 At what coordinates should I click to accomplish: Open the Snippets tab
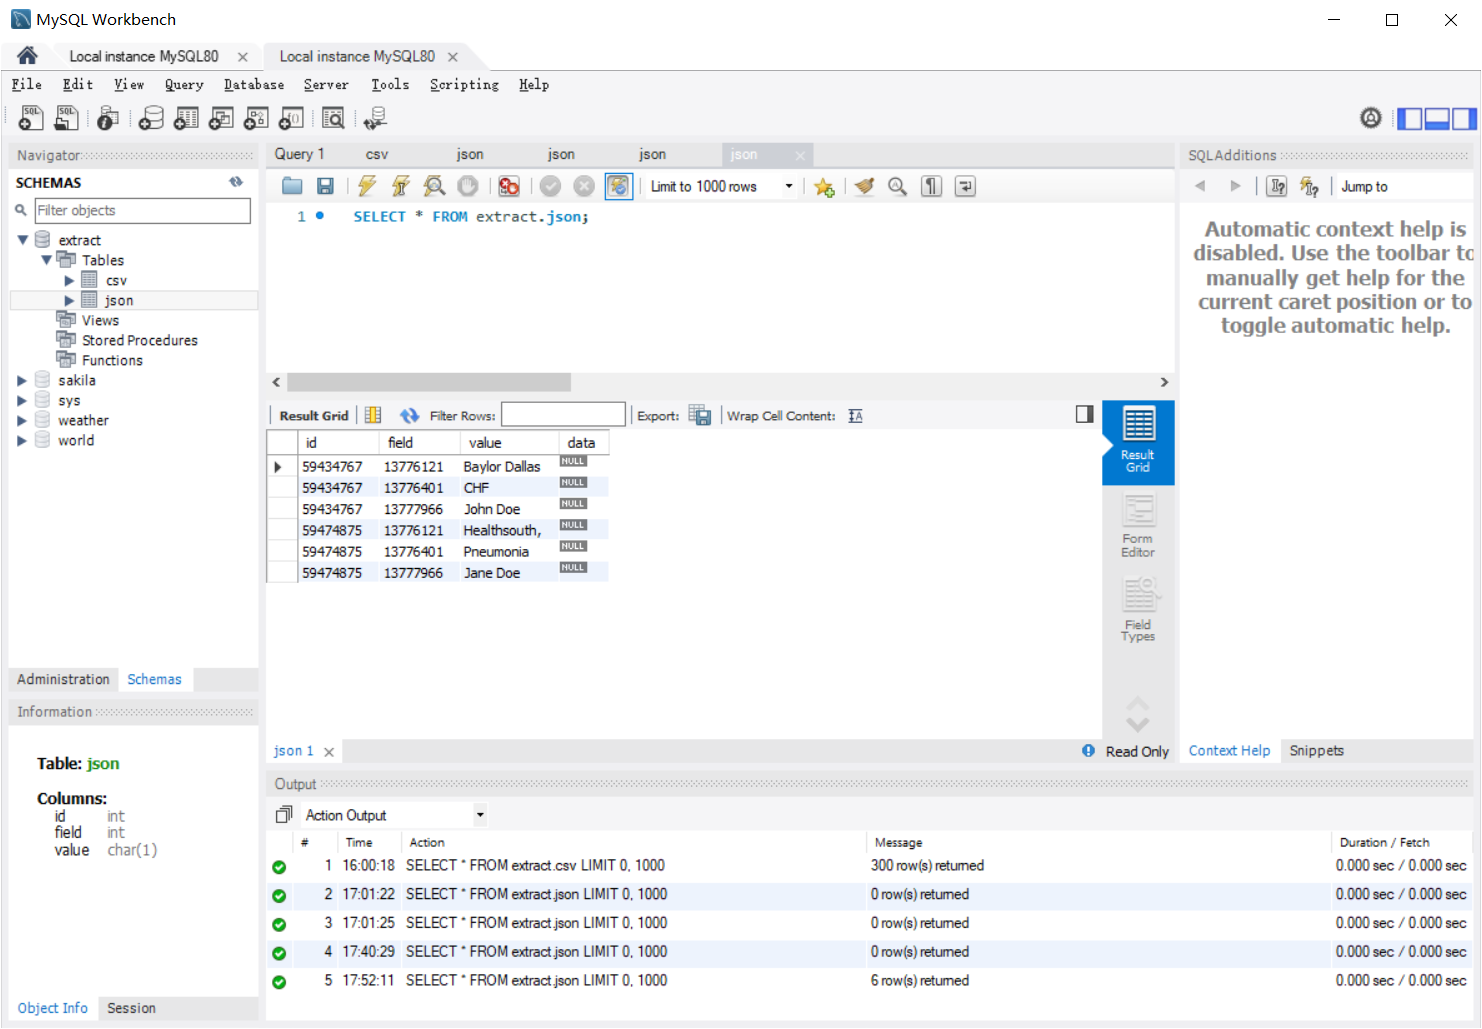[x=1316, y=751]
